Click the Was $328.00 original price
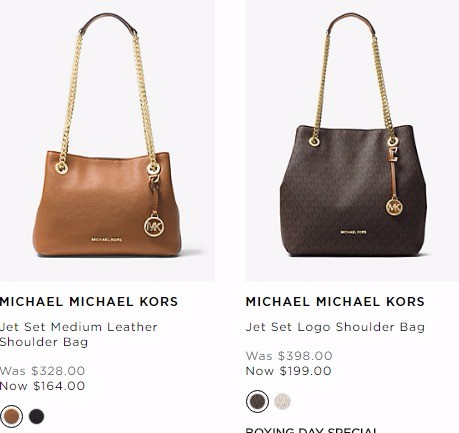 (42, 371)
